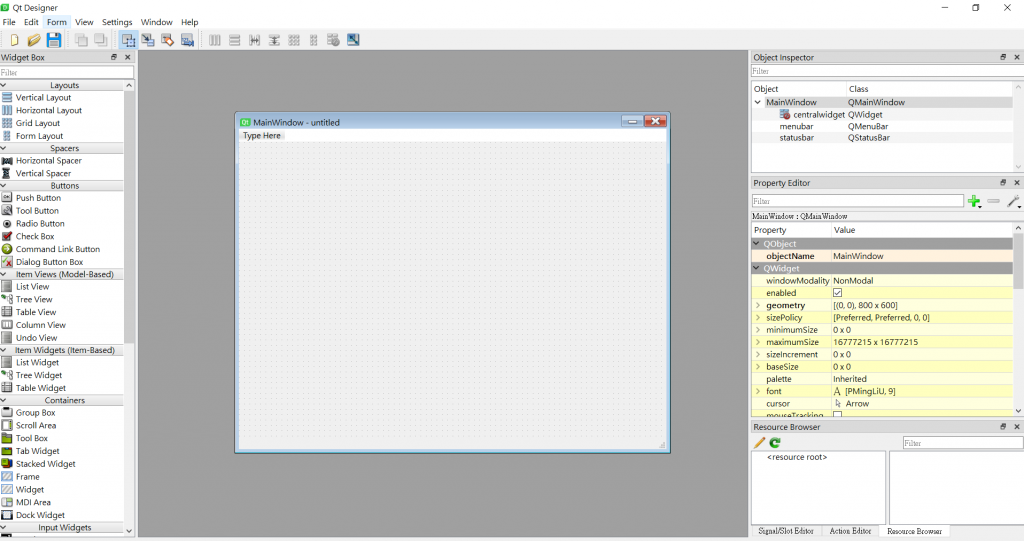Save the form with the floppy icon
Screen dimensions: 1024x541
tap(54, 41)
